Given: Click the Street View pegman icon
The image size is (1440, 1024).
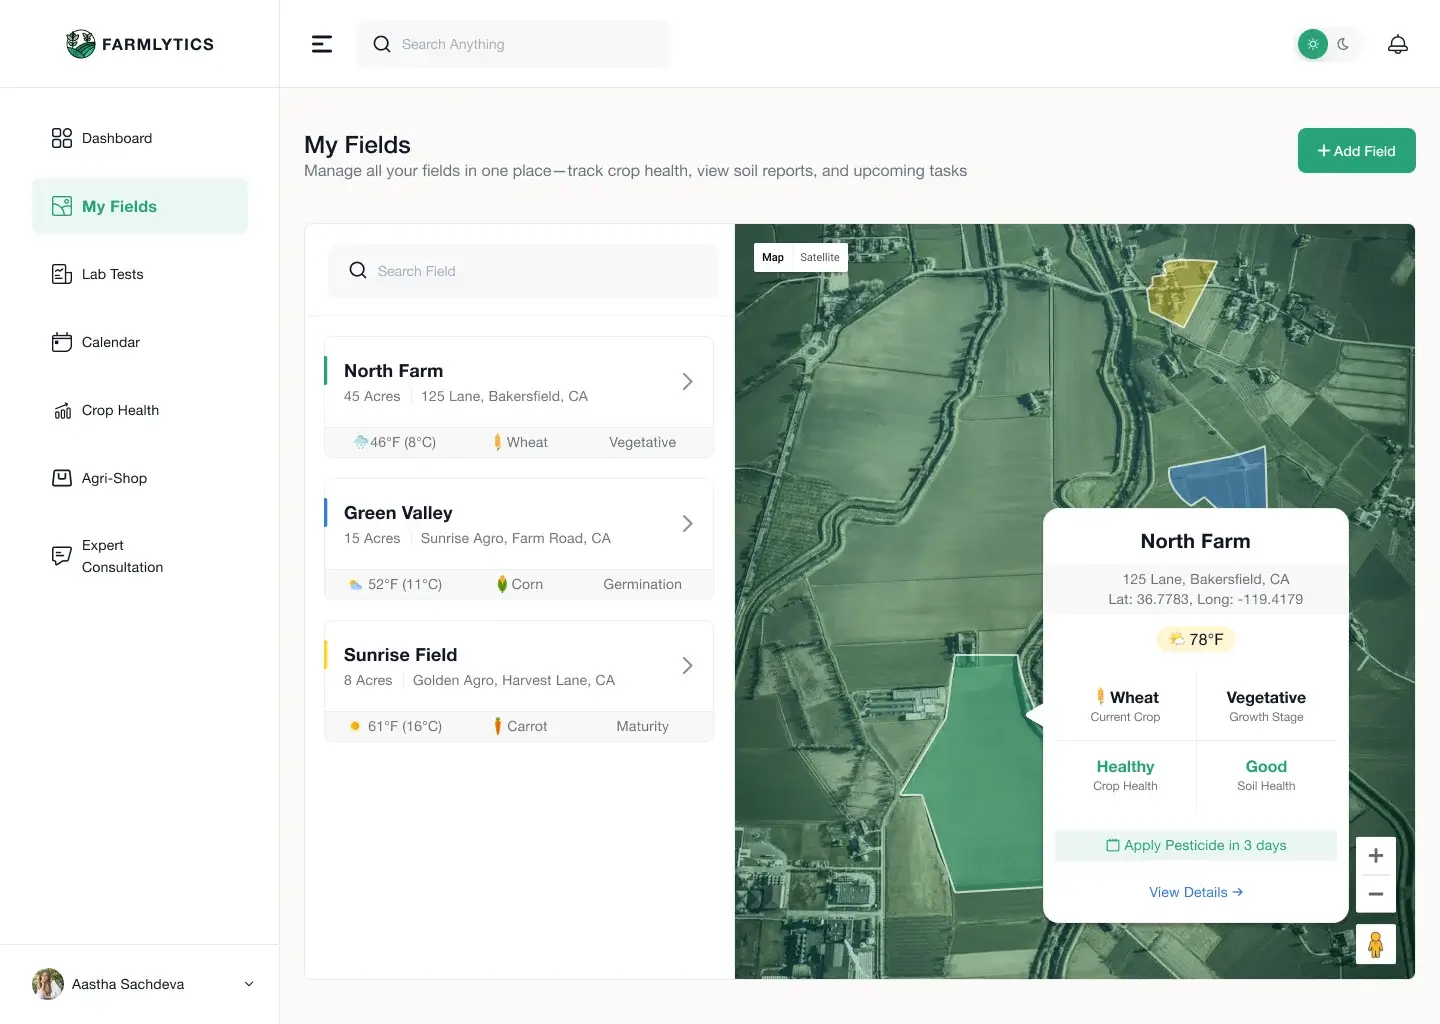Looking at the screenshot, I should click(x=1375, y=944).
